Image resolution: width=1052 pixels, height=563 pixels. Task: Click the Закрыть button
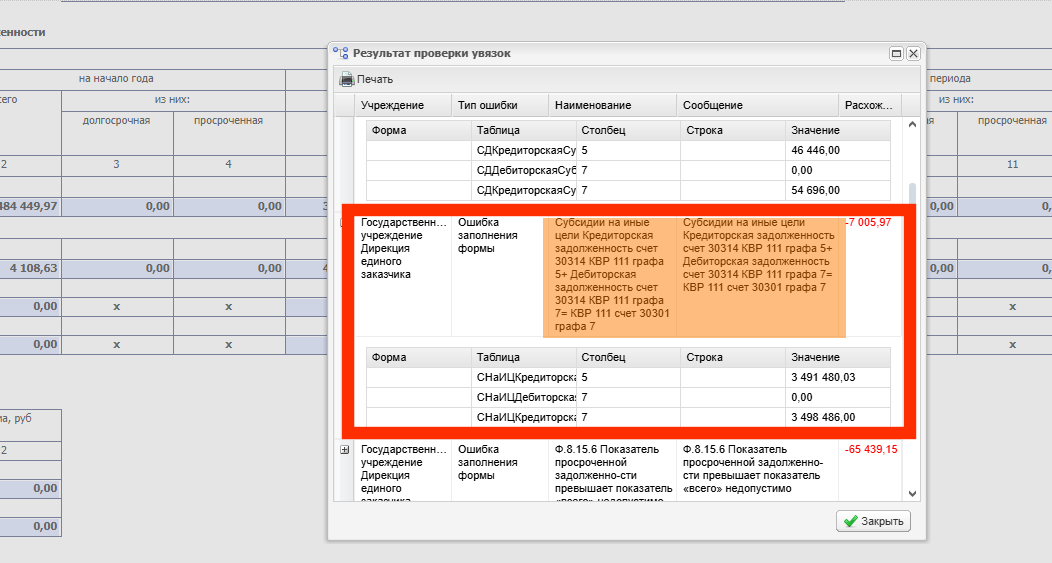[873, 521]
